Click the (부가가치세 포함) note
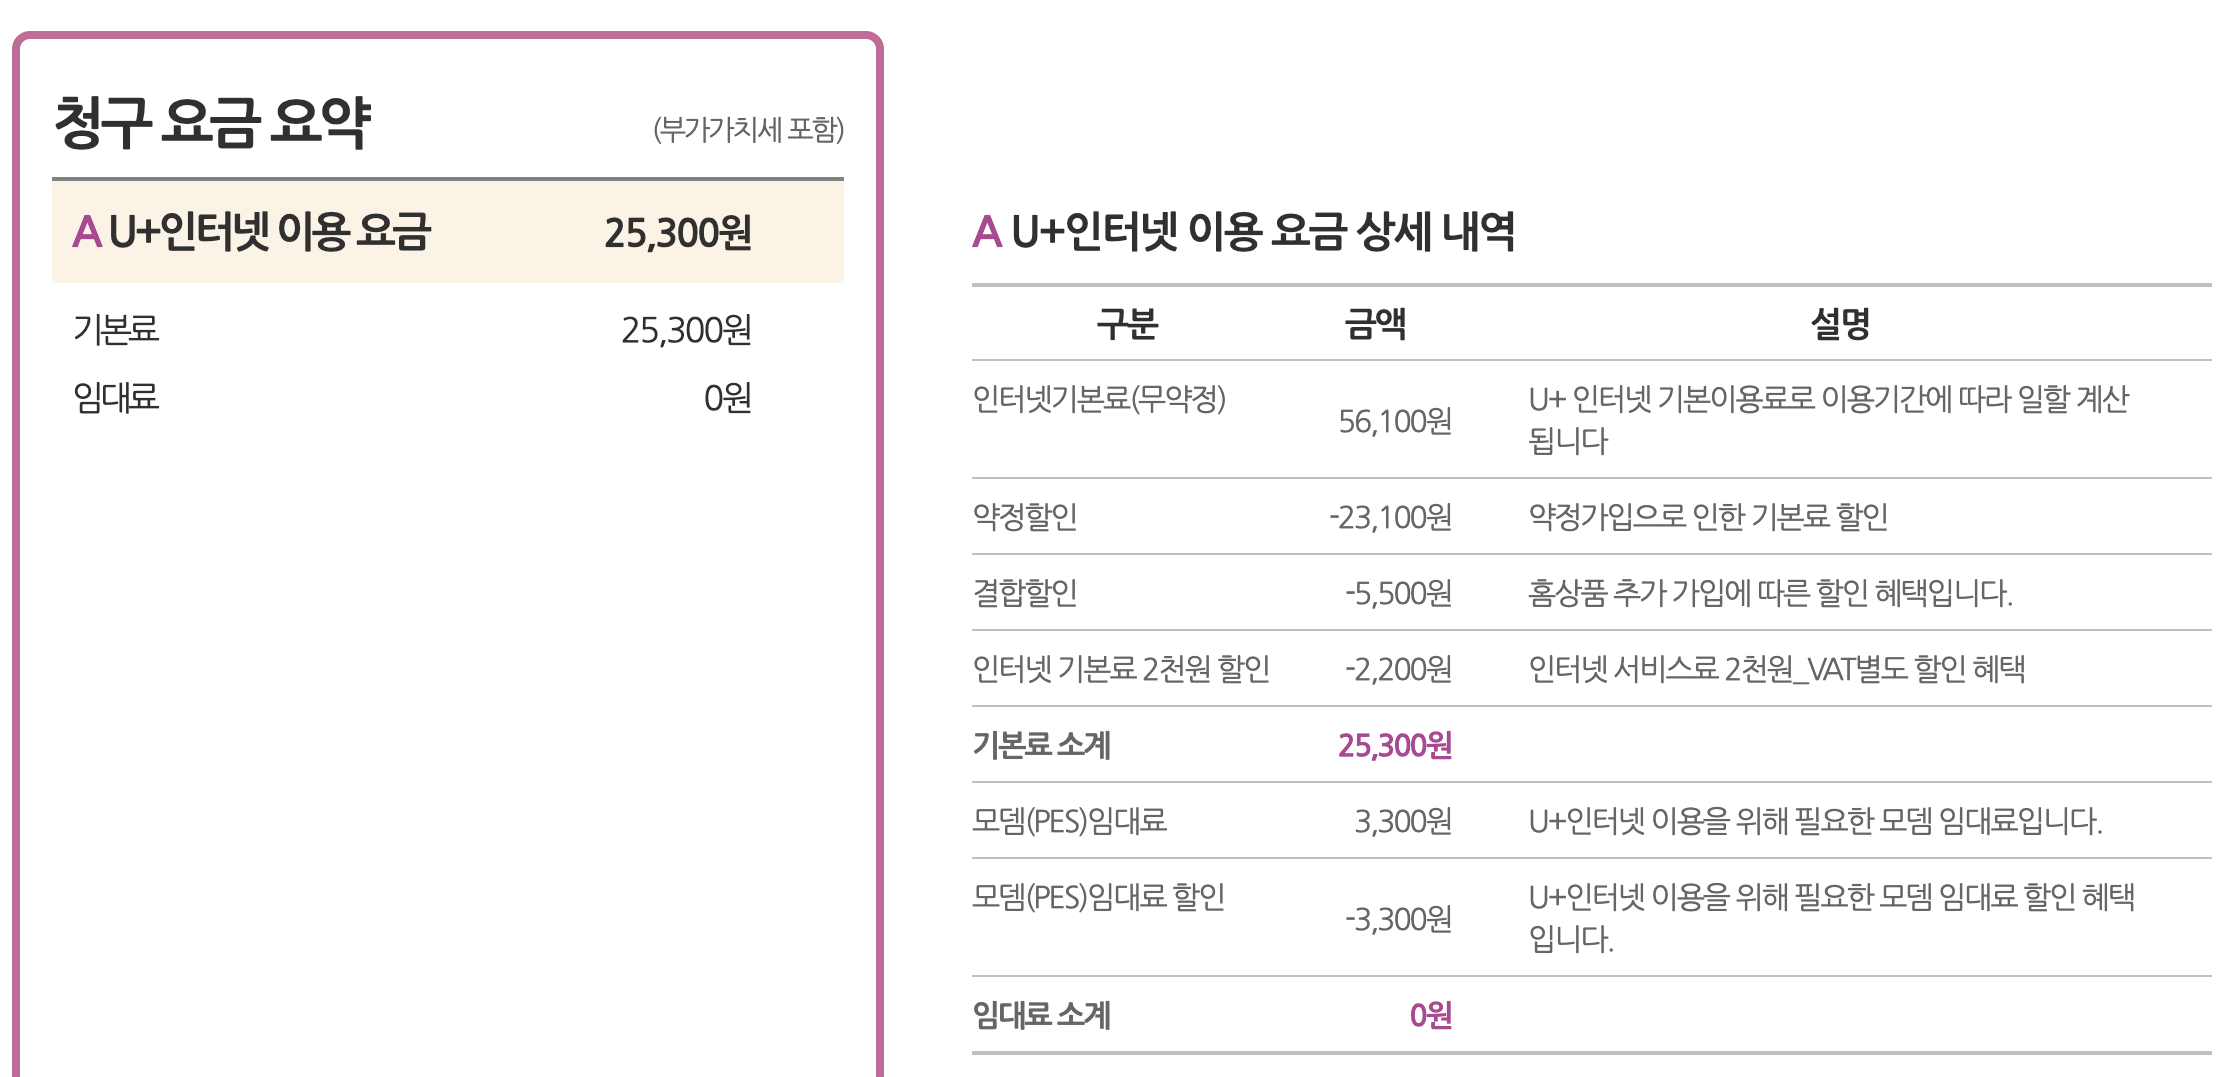 pyautogui.click(x=748, y=129)
